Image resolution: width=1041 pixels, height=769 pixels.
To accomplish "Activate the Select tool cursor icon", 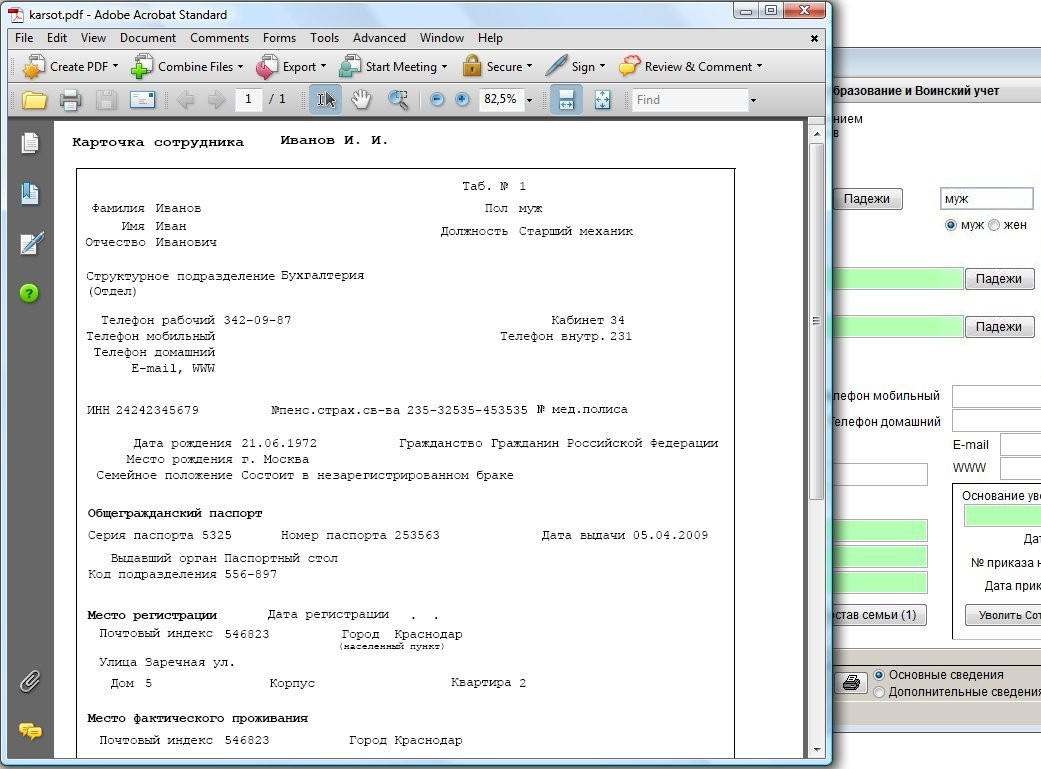I will pos(327,99).
